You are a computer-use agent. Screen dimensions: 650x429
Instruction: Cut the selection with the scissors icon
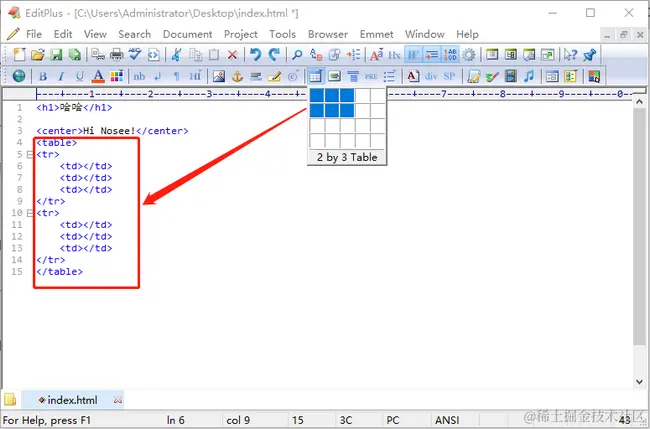[177, 54]
